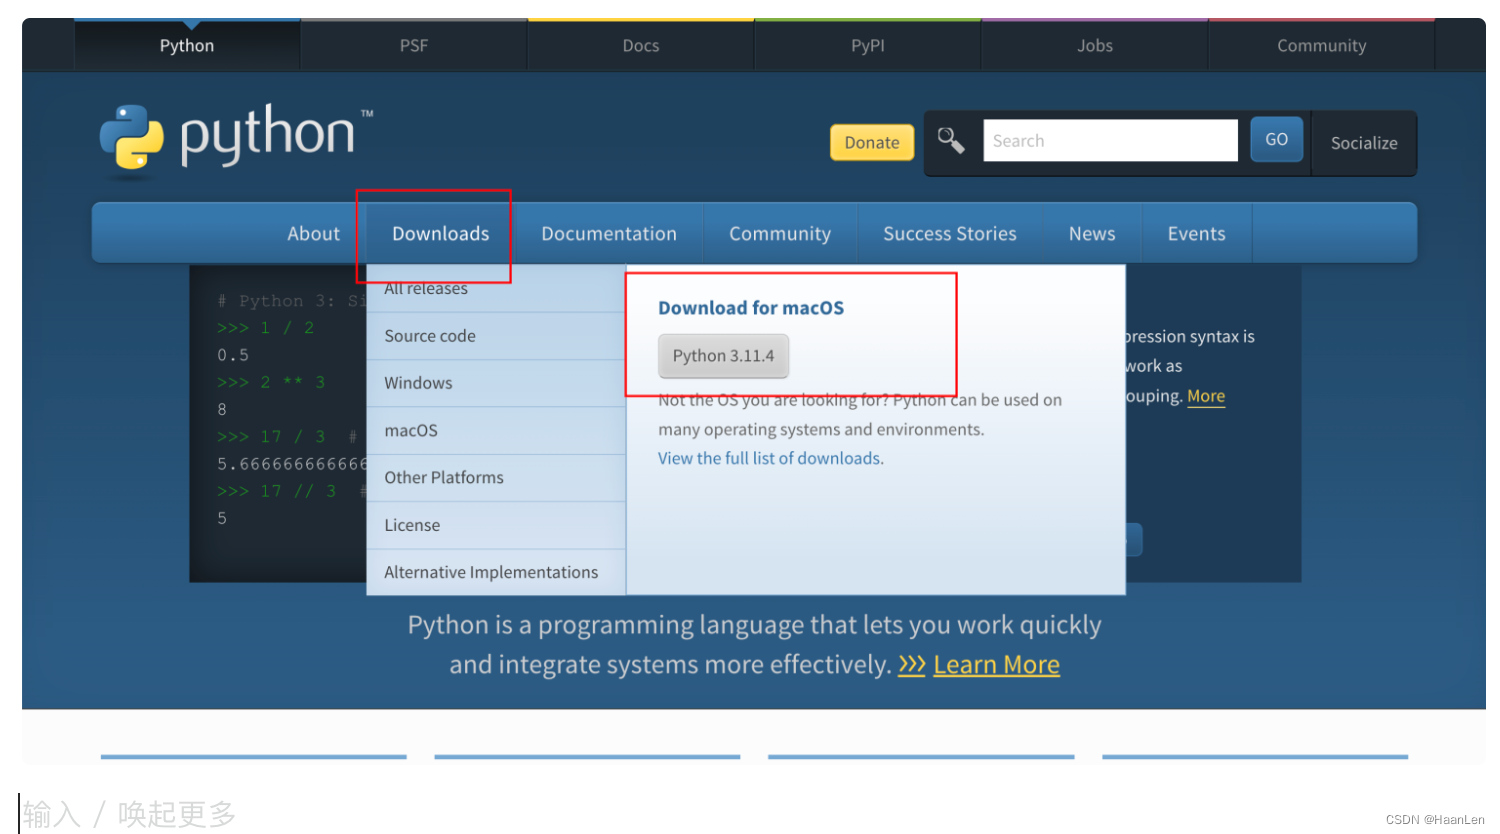1500x834 pixels.
Task: Click the Download for macOS heading
Action: click(751, 308)
